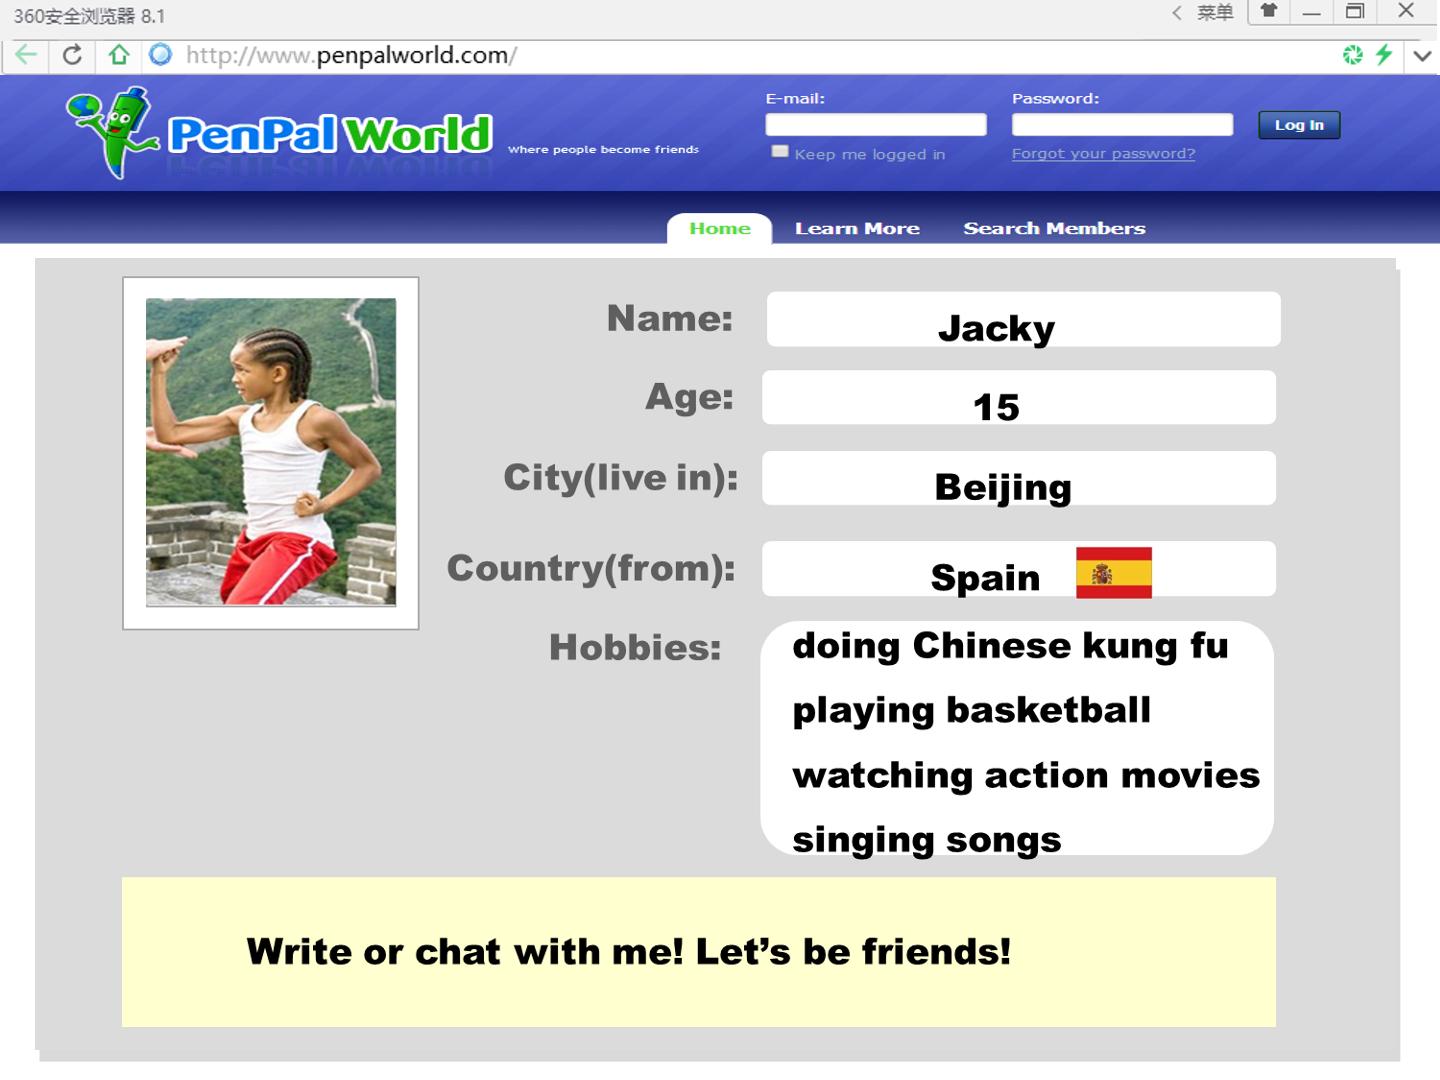Go to browser home page icon
Viewport: 1440px width, 1080px height.
(119, 55)
